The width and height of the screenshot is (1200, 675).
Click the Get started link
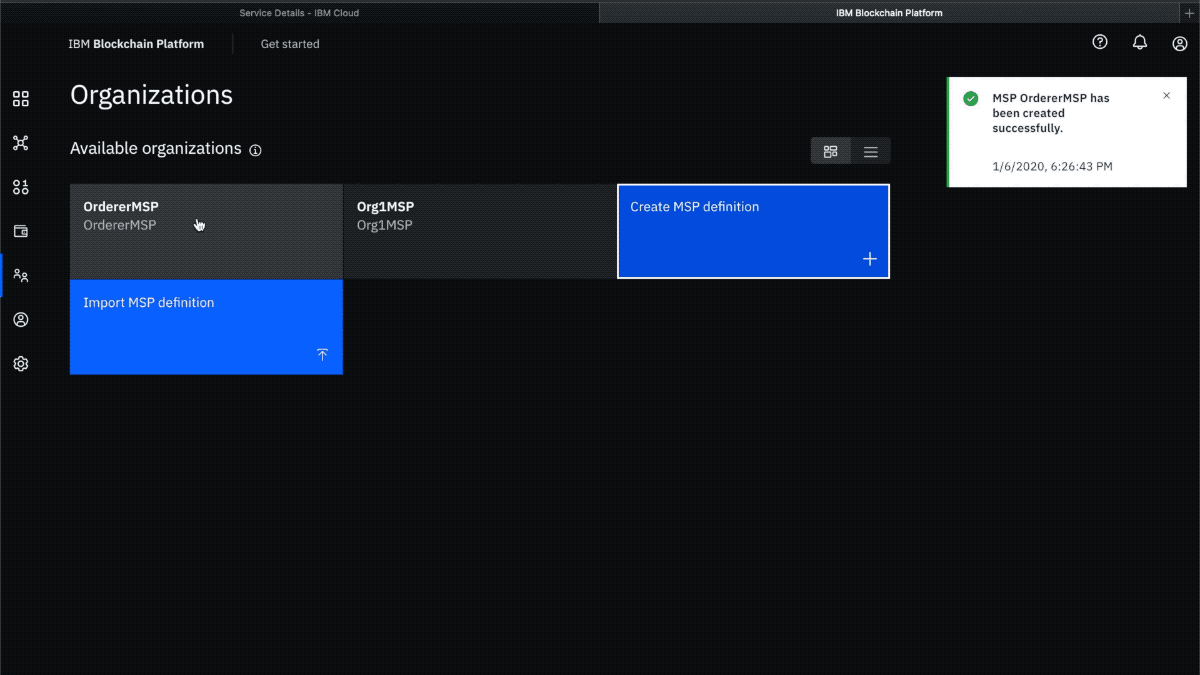290,44
